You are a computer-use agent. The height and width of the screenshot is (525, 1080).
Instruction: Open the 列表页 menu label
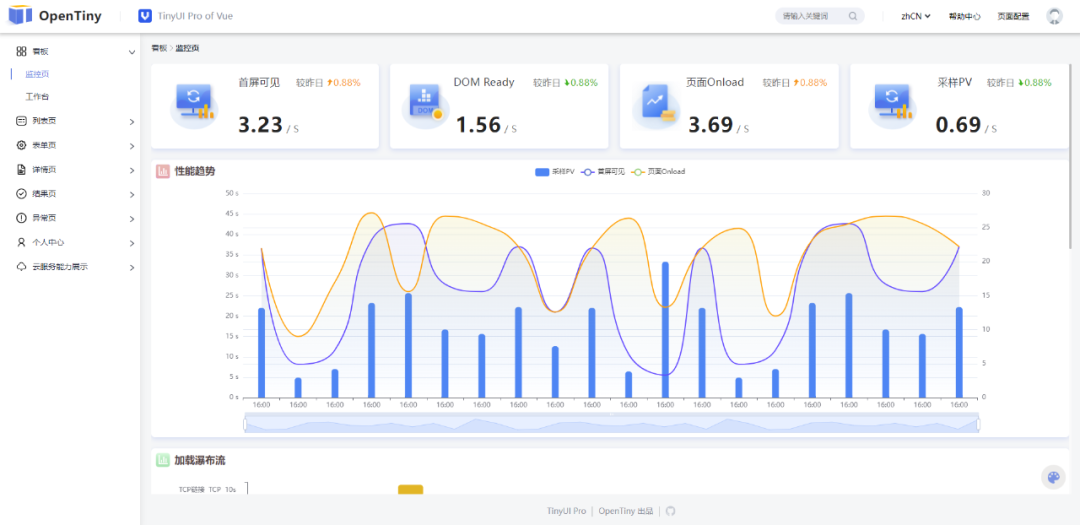pyautogui.click(x=44, y=121)
